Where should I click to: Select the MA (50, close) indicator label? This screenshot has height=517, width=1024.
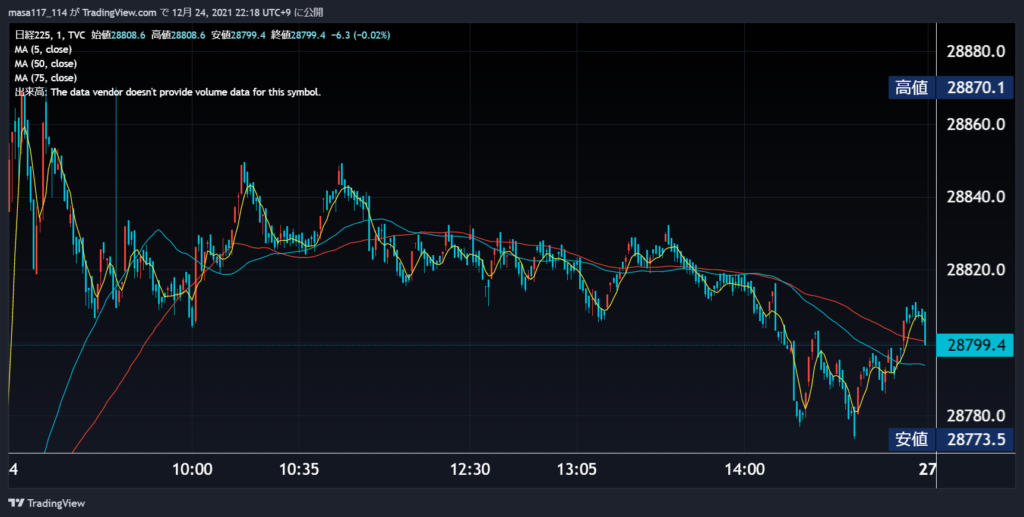pyautogui.click(x=46, y=64)
